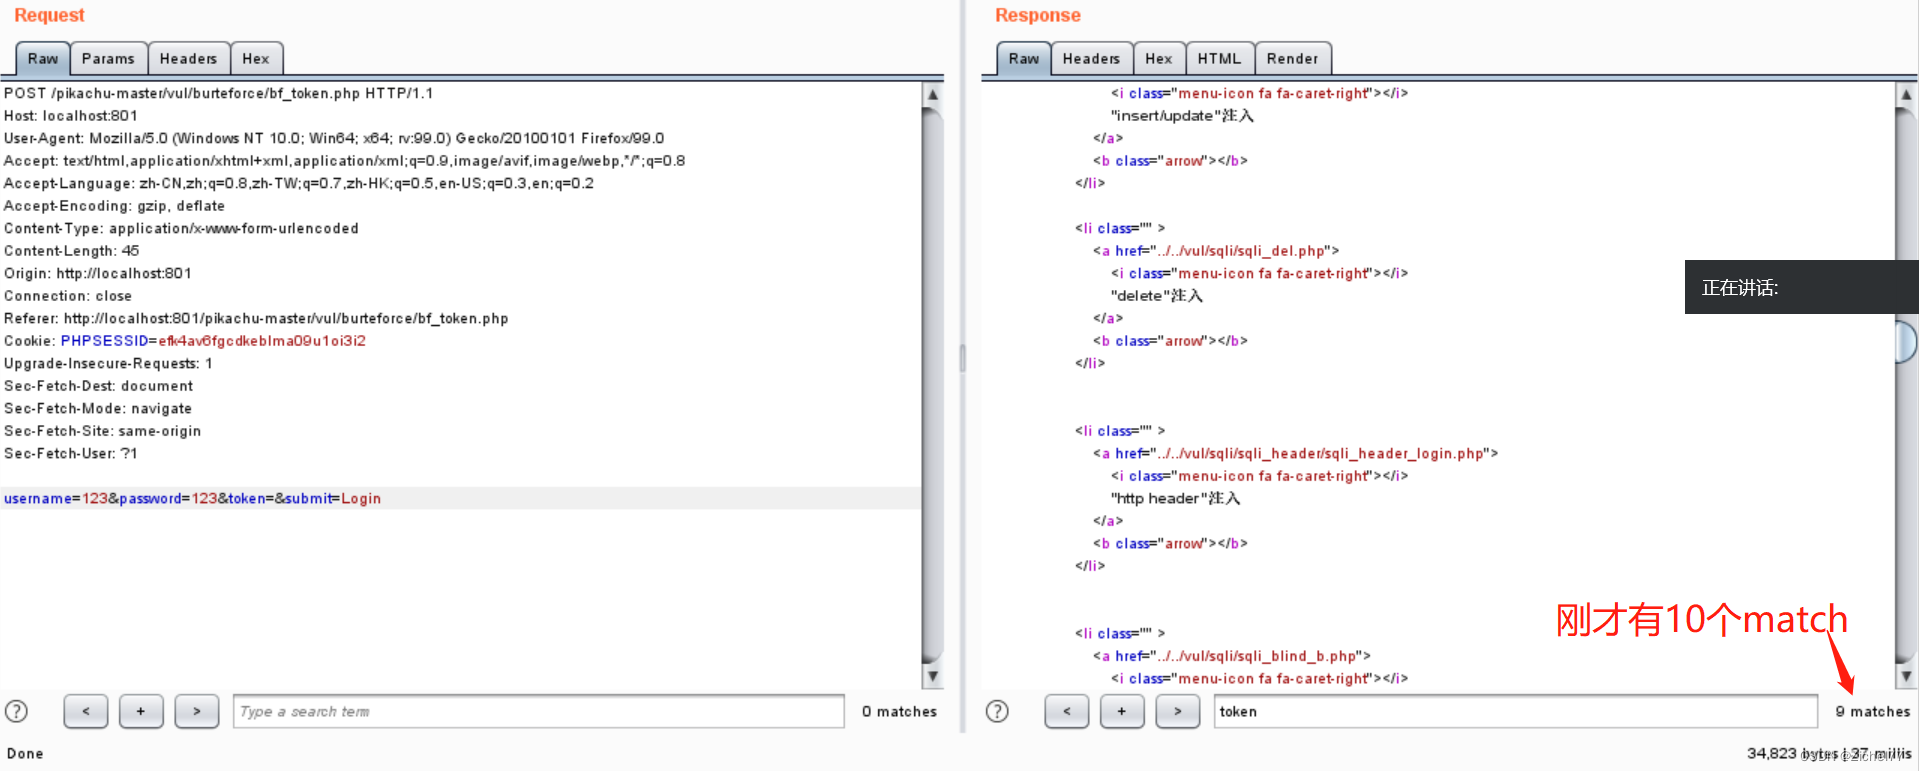Click the Referer header line
Viewport: 1919px width, 771px height.
click(x=256, y=318)
